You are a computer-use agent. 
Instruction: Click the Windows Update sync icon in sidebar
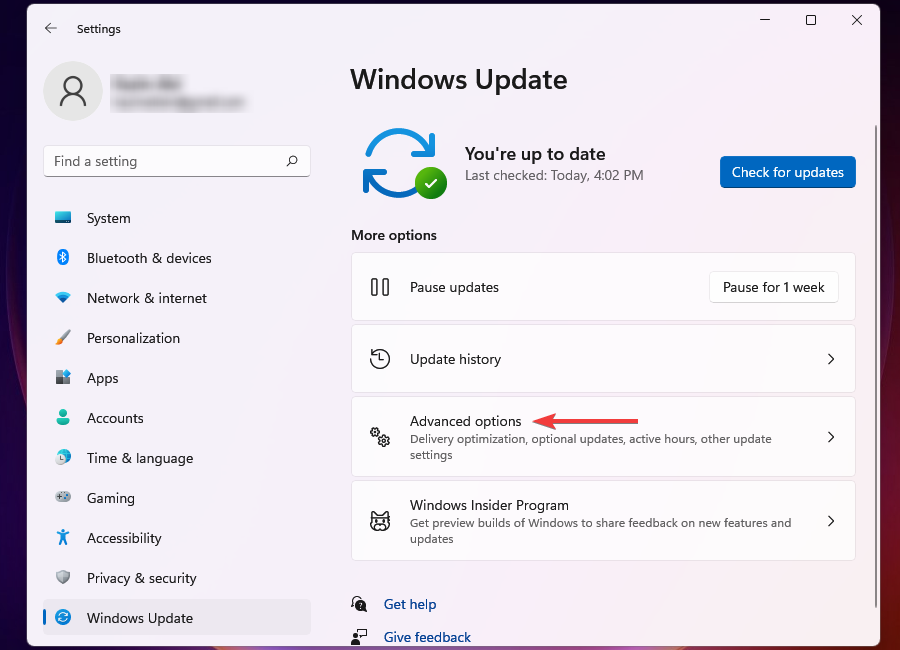click(63, 617)
